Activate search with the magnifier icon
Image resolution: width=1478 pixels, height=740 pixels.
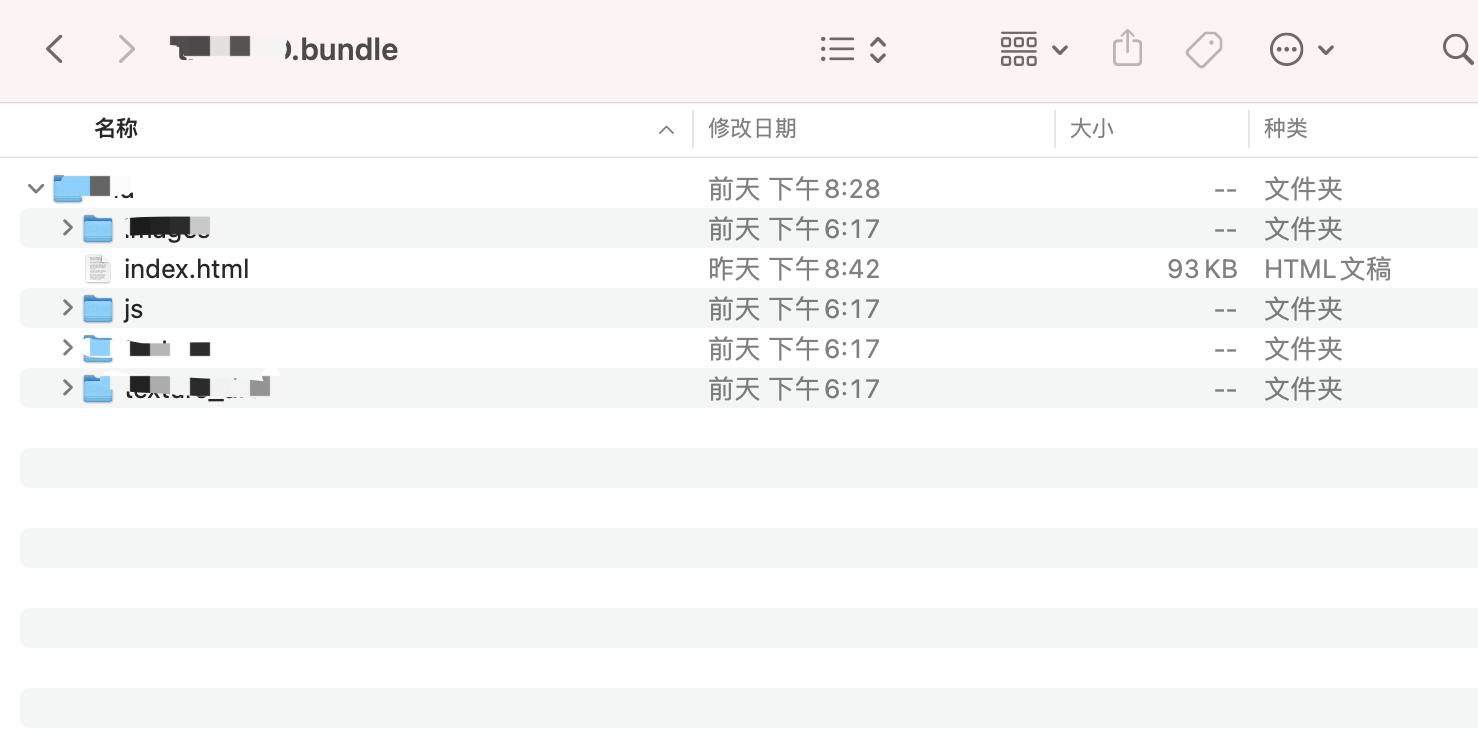pos(1456,48)
